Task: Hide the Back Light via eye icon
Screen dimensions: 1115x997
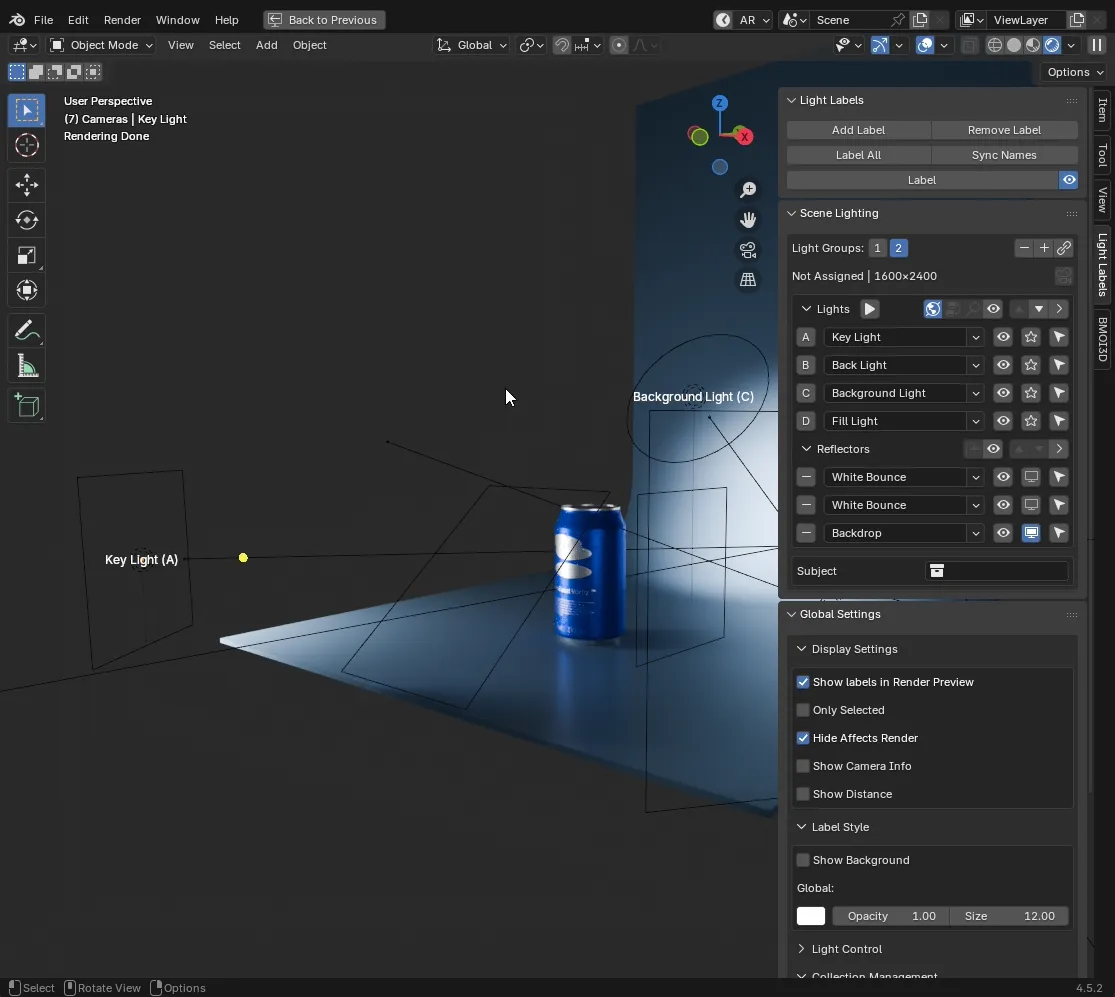Action: [1003, 366]
